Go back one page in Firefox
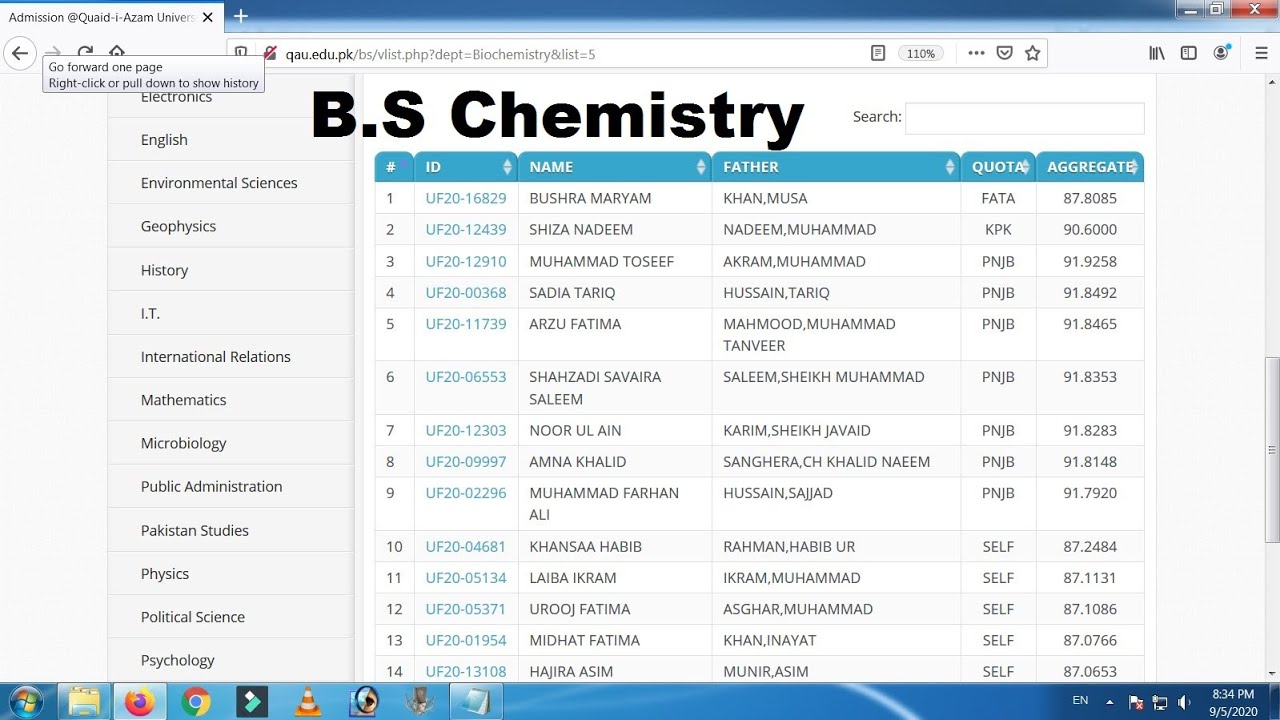Screen dimensions: 1280x720 point(19,53)
